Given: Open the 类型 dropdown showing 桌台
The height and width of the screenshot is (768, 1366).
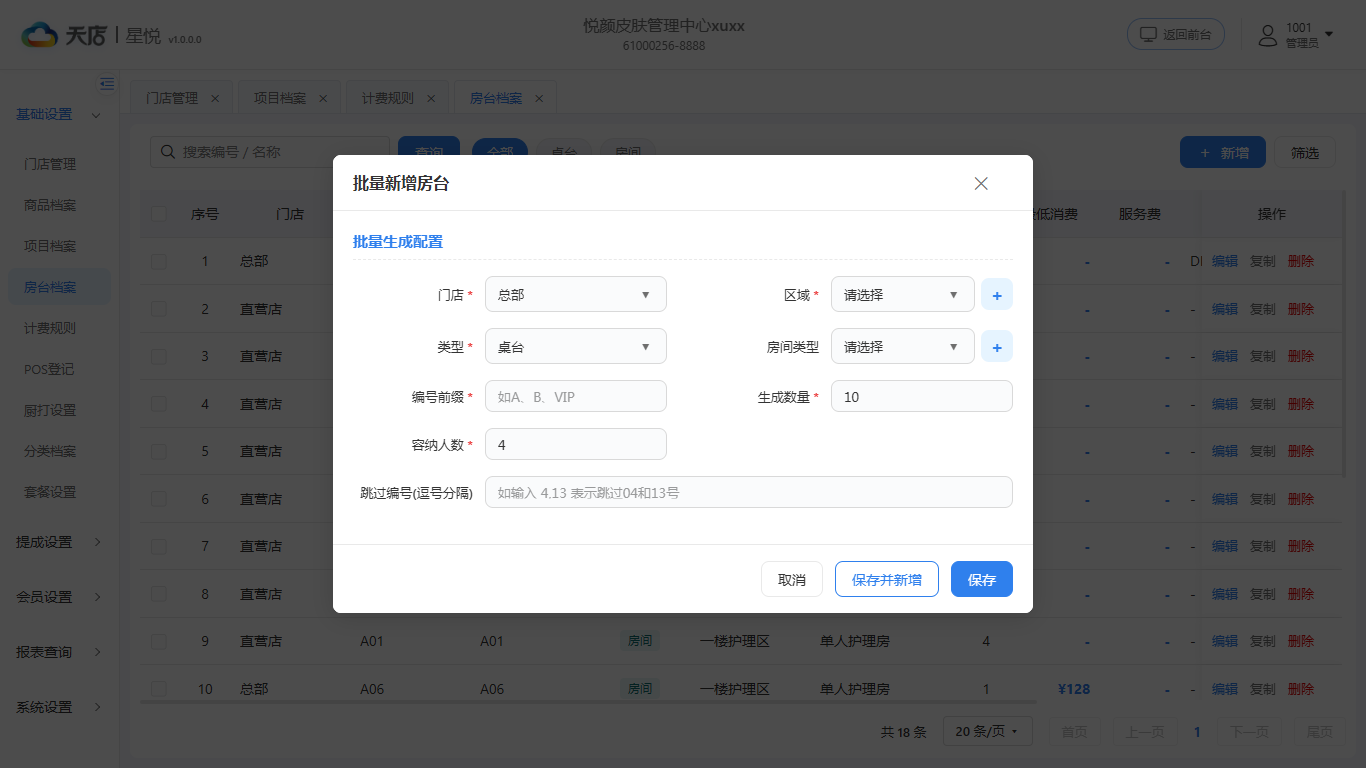Looking at the screenshot, I should pyautogui.click(x=576, y=347).
